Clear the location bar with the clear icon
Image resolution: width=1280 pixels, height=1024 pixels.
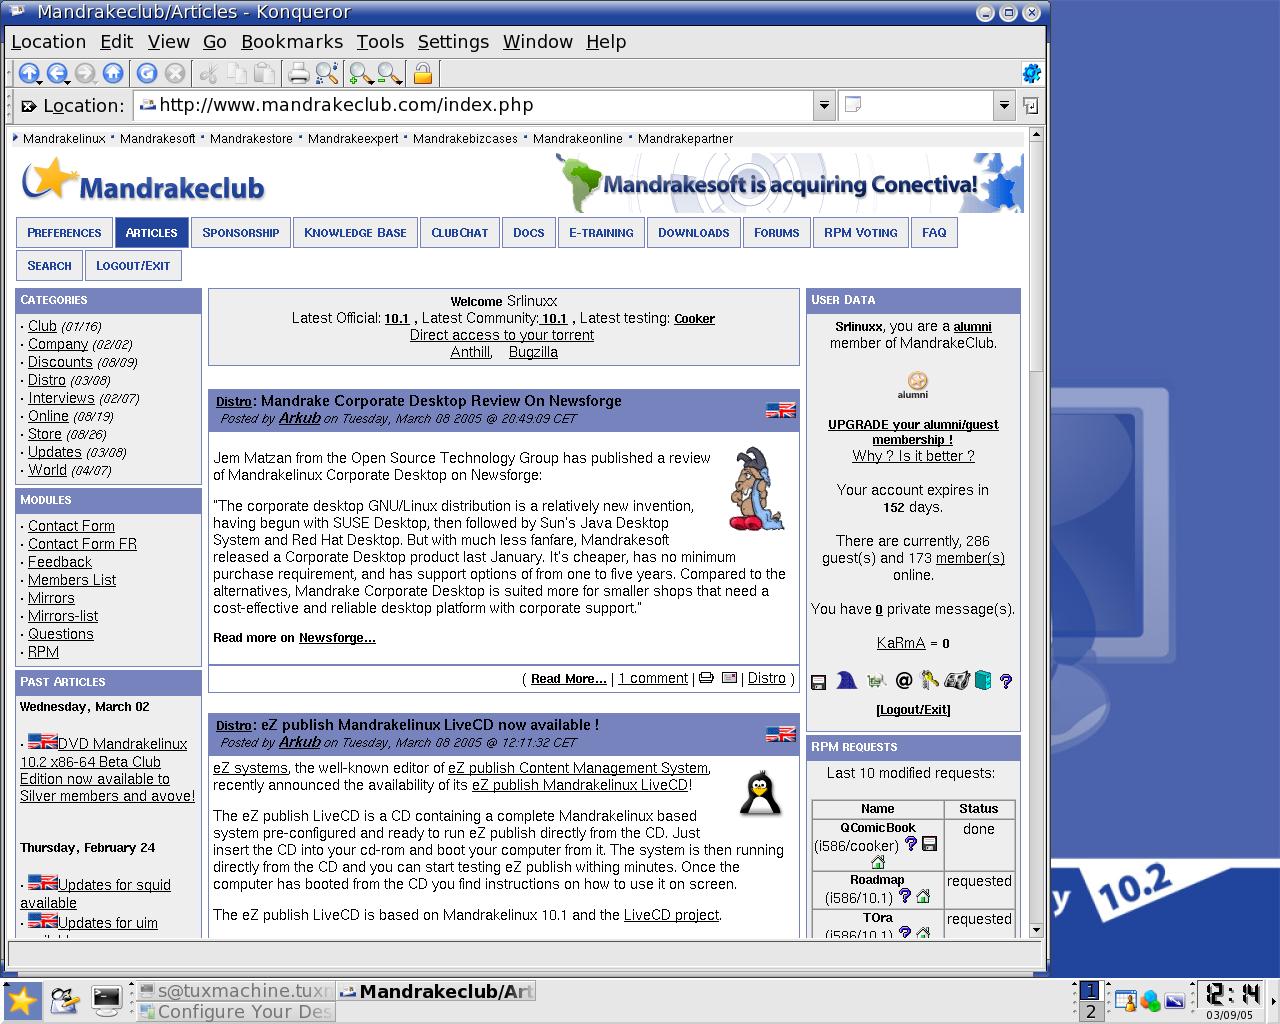click(28, 106)
